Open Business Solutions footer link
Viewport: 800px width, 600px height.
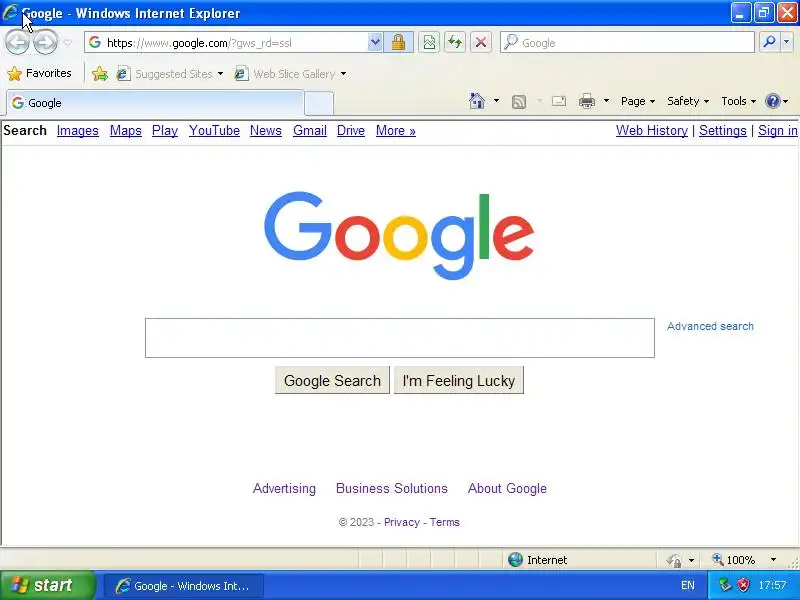[391, 488]
